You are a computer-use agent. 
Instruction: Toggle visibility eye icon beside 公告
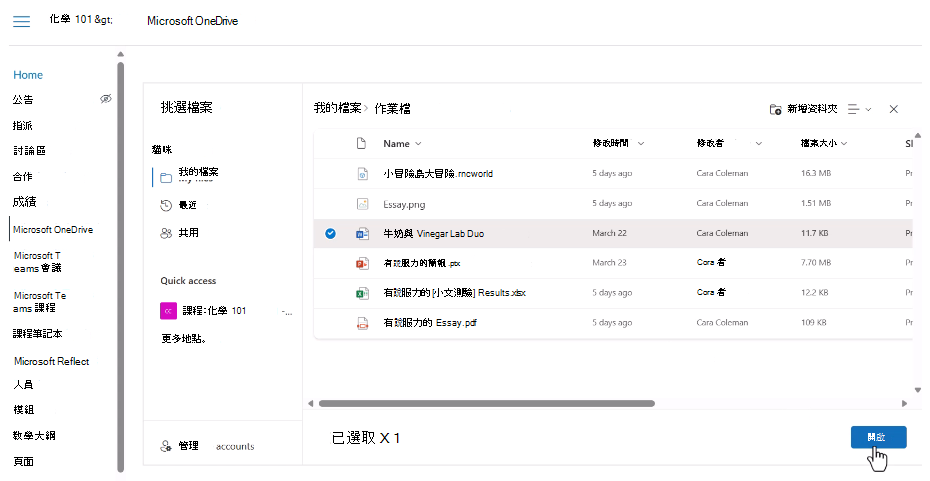coord(106,98)
